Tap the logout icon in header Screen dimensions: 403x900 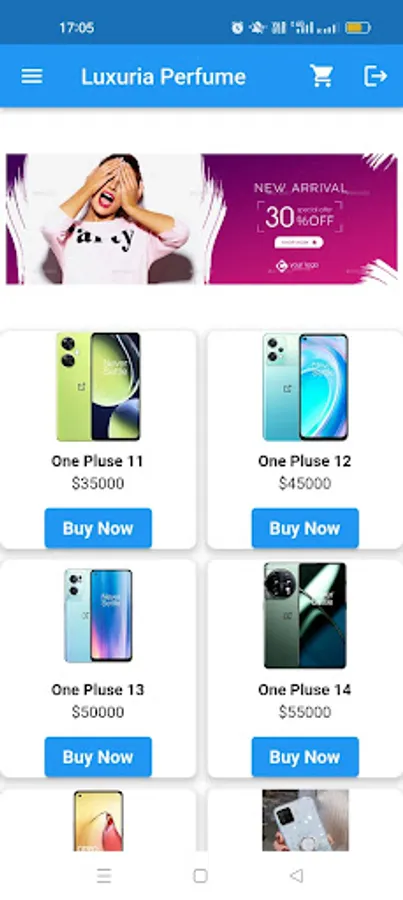coord(375,76)
